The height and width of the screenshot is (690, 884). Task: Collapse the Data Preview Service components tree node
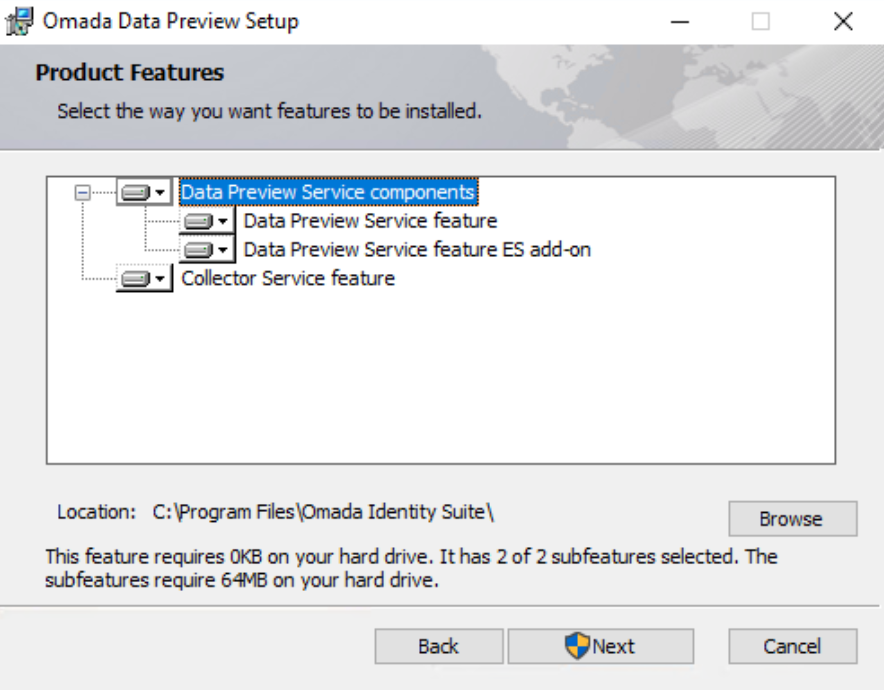click(x=82, y=193)
